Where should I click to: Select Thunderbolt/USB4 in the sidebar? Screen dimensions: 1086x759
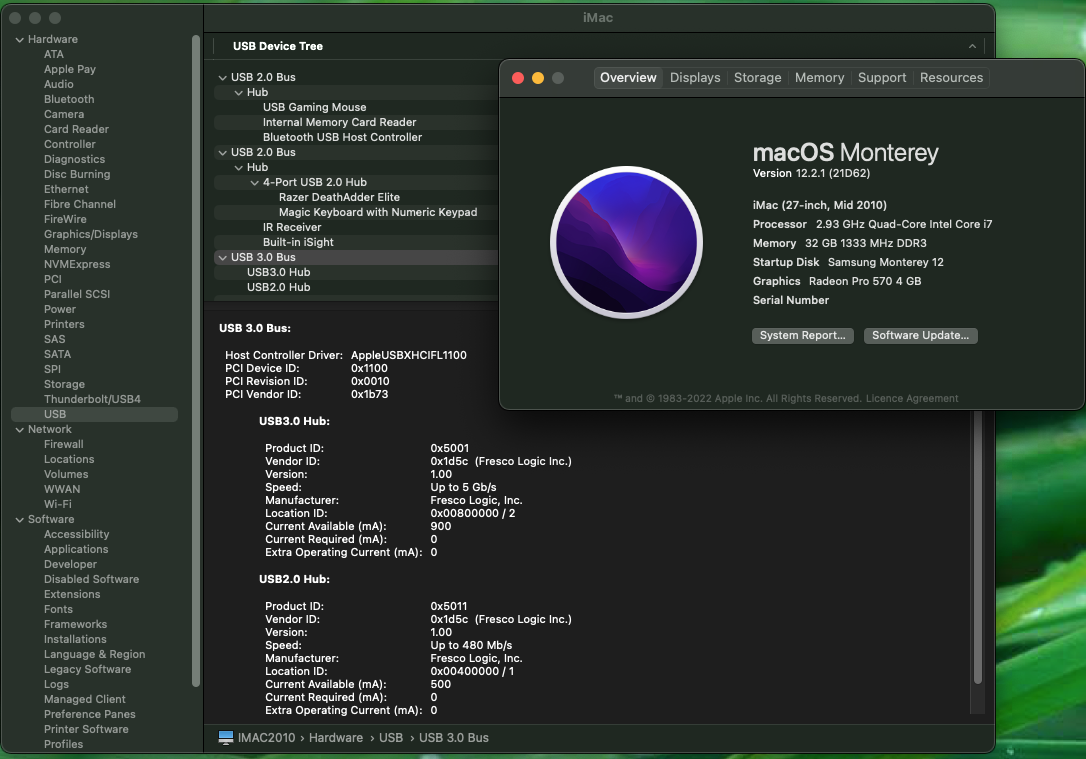92,400
